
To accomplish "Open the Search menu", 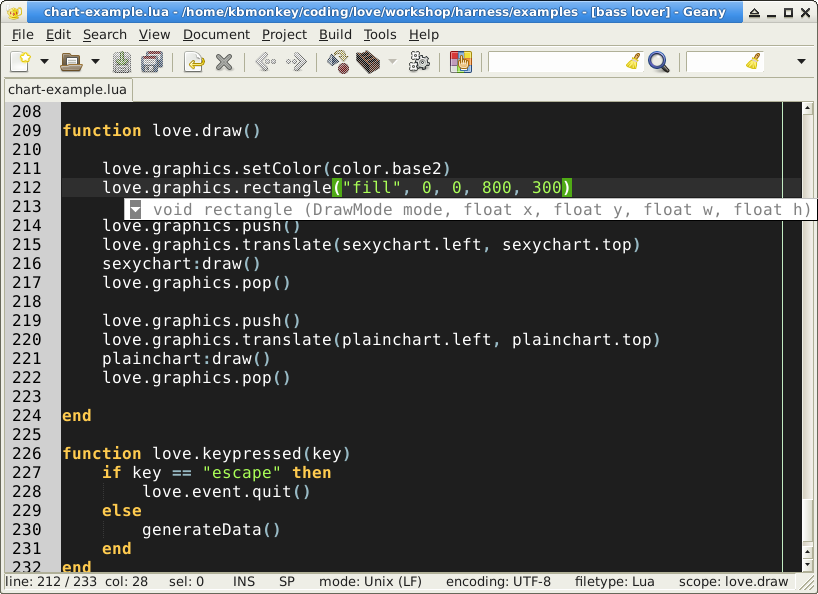I will (105, 34).
